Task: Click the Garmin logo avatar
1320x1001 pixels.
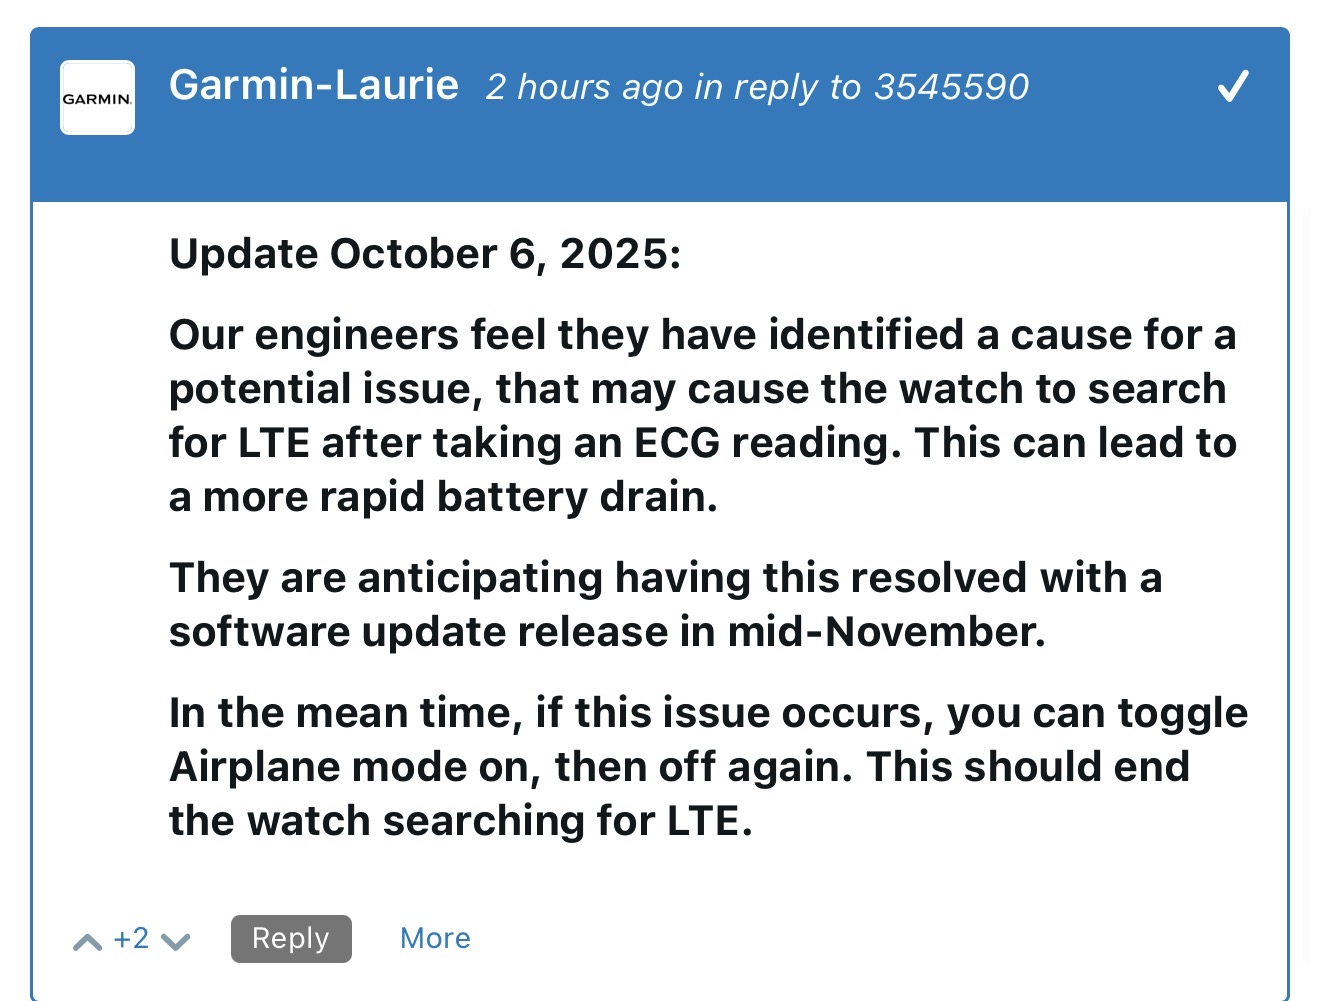Action: tap(97, 98)
